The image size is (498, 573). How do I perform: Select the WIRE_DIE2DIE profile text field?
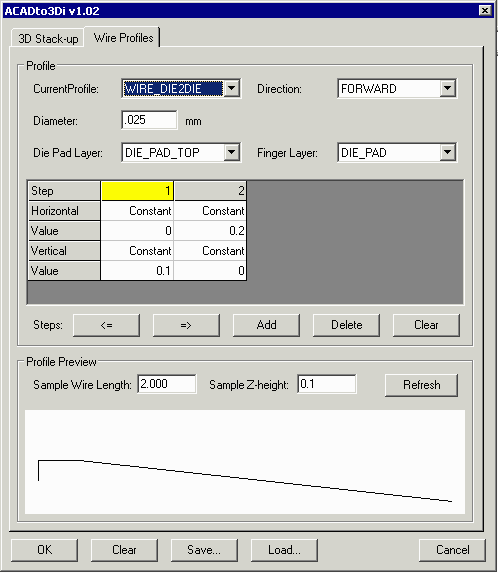[173, 89]
